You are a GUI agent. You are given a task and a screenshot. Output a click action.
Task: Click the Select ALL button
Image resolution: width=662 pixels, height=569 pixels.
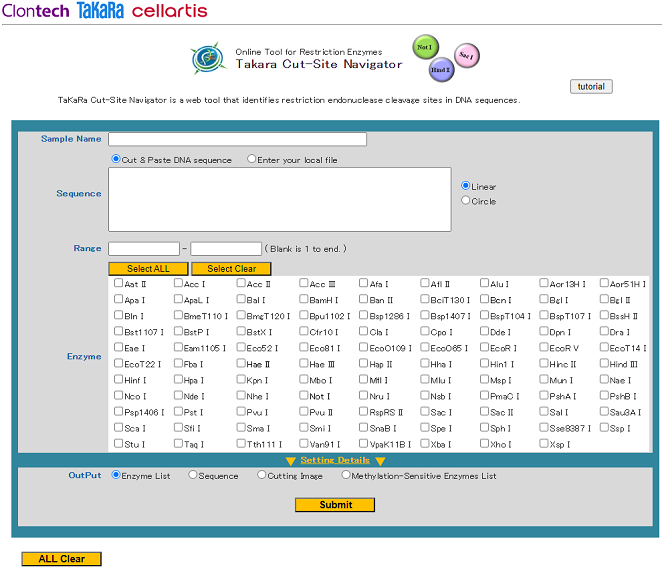click(x=148, y=269)
